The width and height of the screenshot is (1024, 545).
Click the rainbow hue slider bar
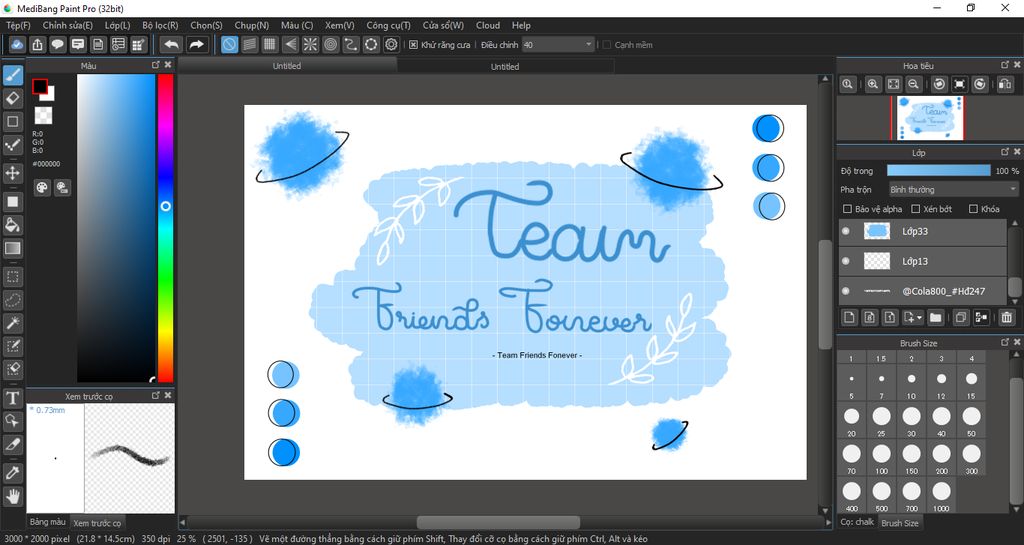point(165,228)
